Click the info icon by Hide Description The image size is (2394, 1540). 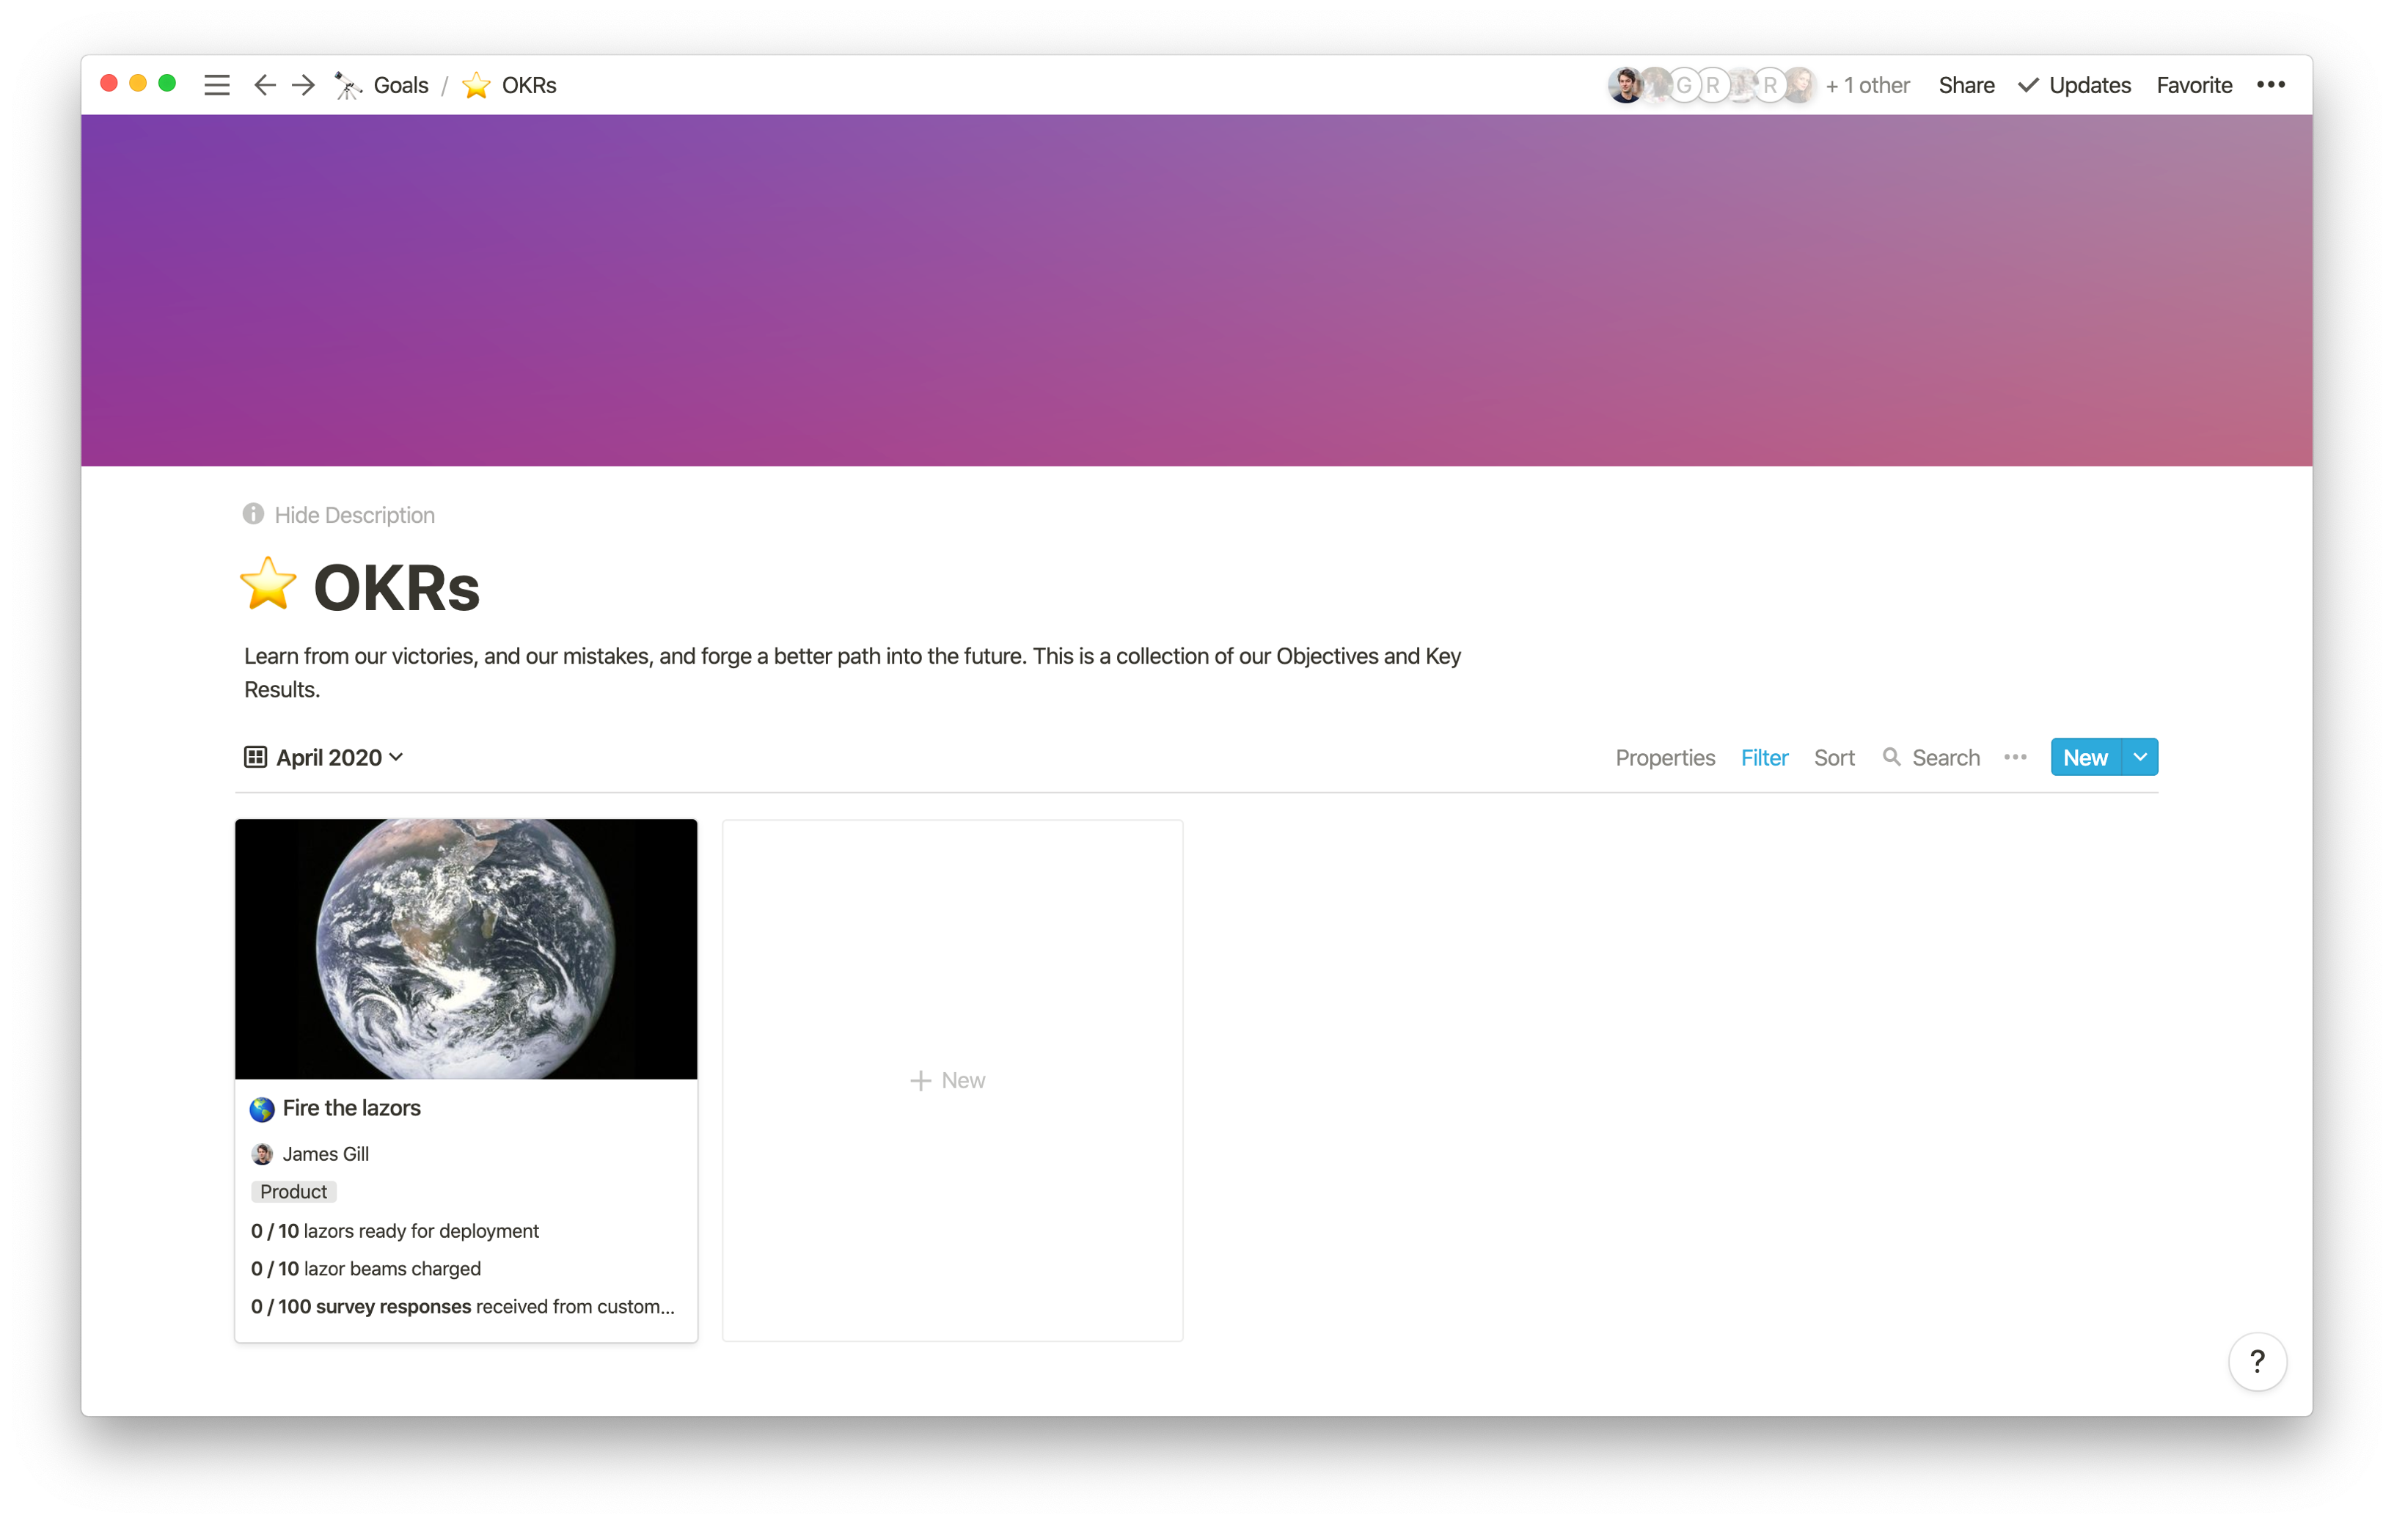point(253,514)
